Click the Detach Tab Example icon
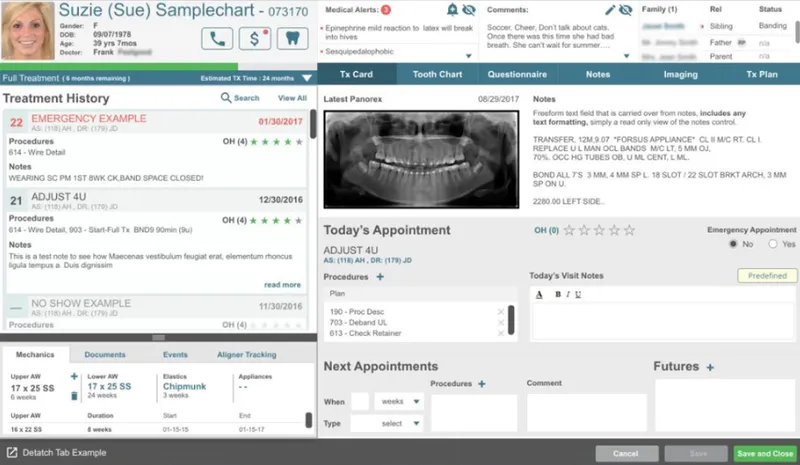The width and height of the screenshot is (800, 465). [x=12, y=452]
